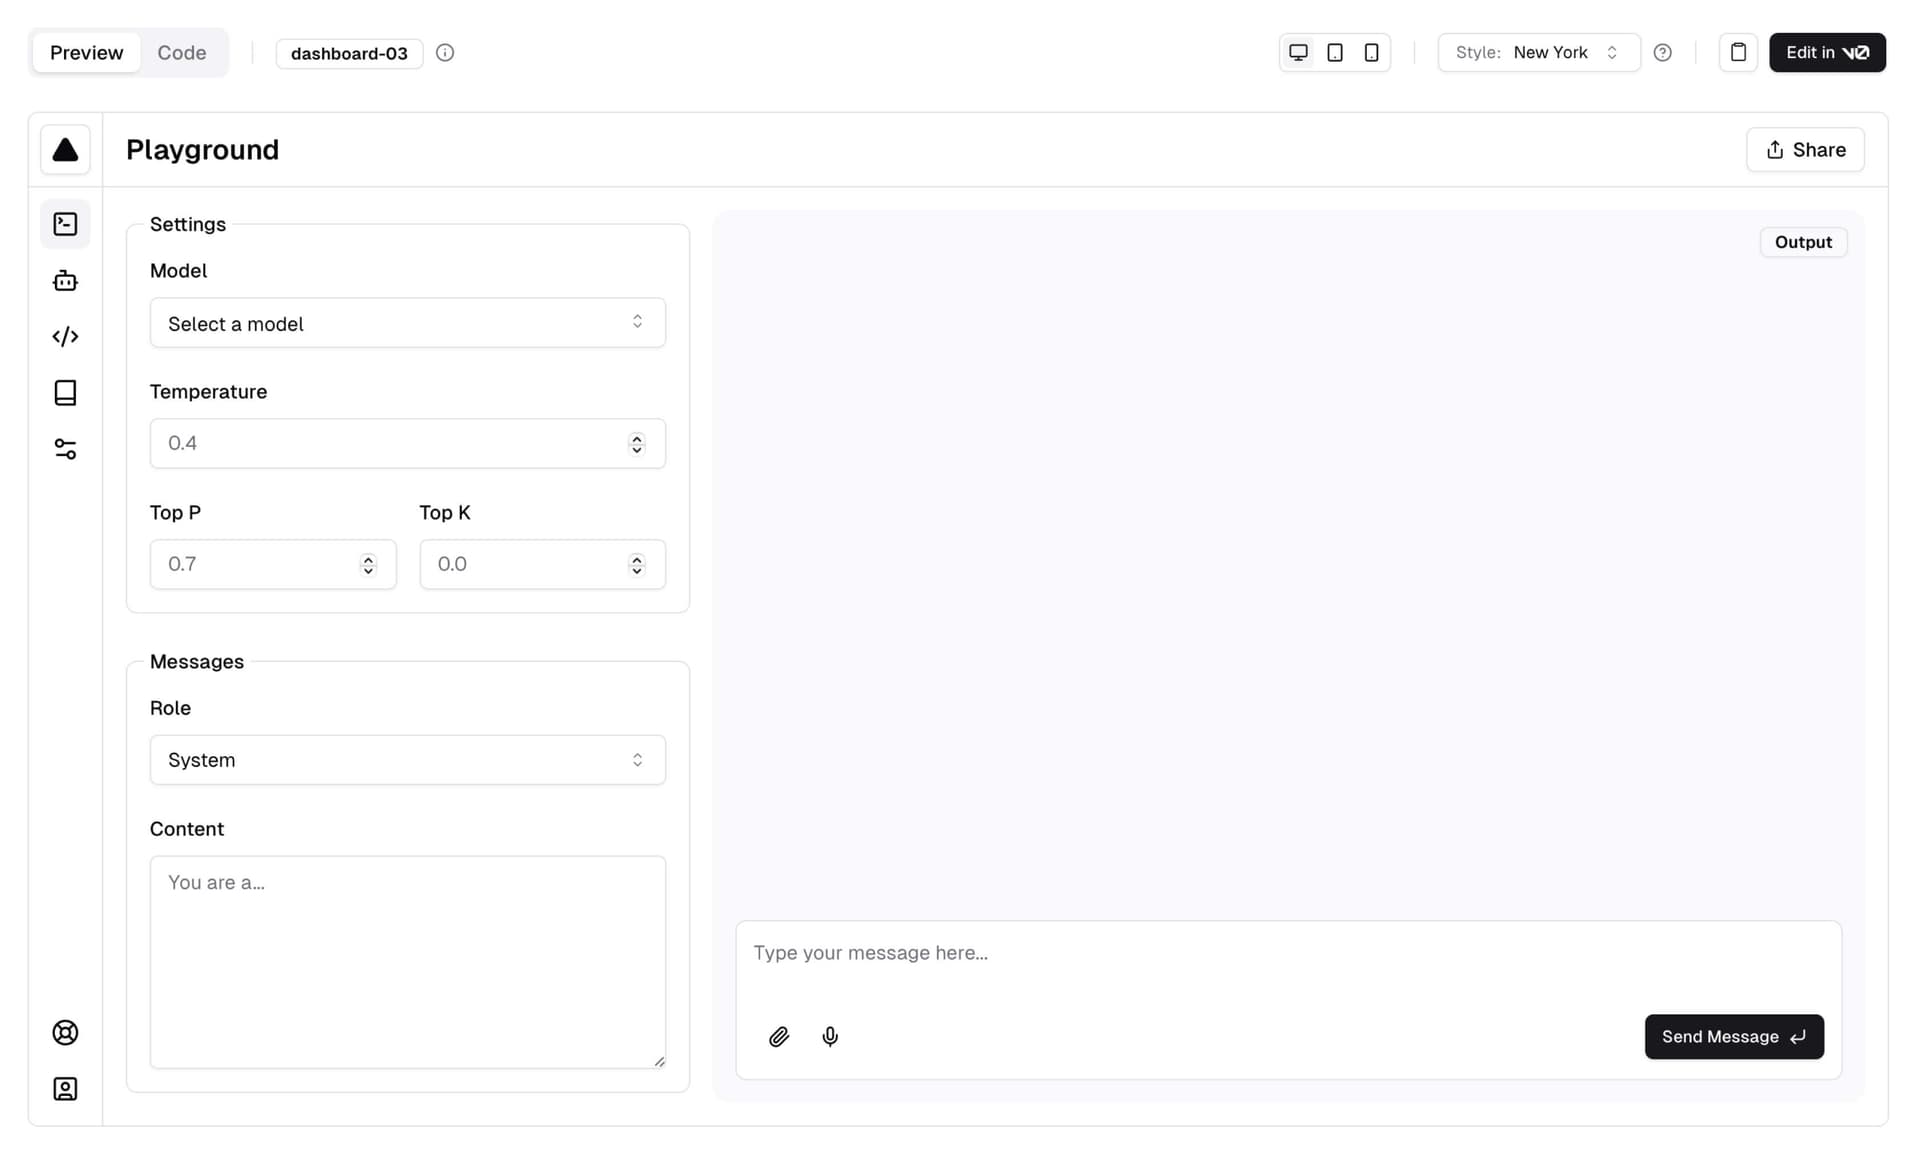Open the Style New York dropdown

pyautogui.click(x=1538, y=53)
